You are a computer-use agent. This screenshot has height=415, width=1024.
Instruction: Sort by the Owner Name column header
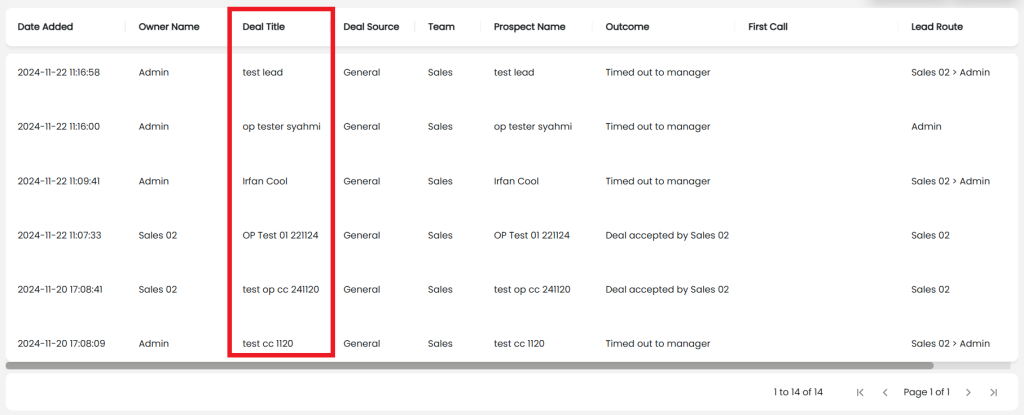(x=169, y=27)
